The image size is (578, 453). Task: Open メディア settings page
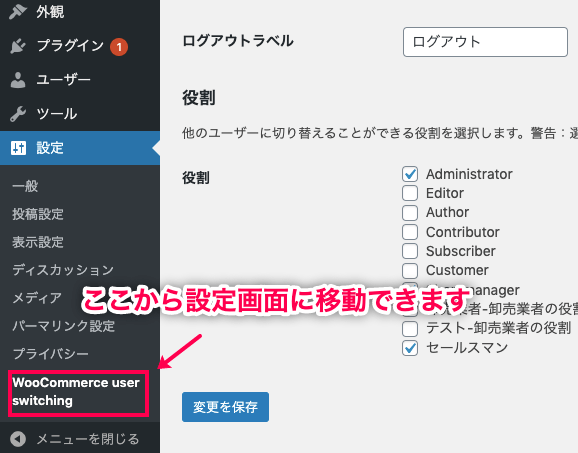click(x=37, y=298)
